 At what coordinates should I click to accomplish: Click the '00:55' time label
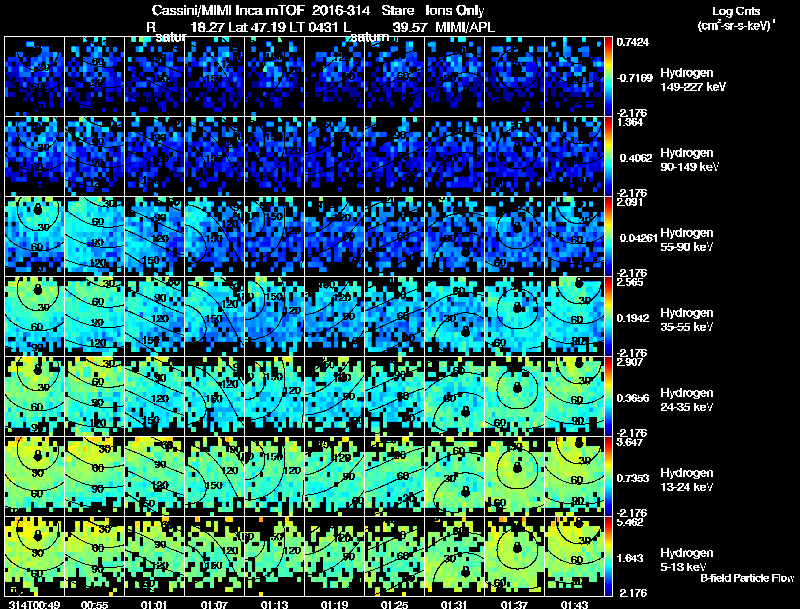[94, 604]
